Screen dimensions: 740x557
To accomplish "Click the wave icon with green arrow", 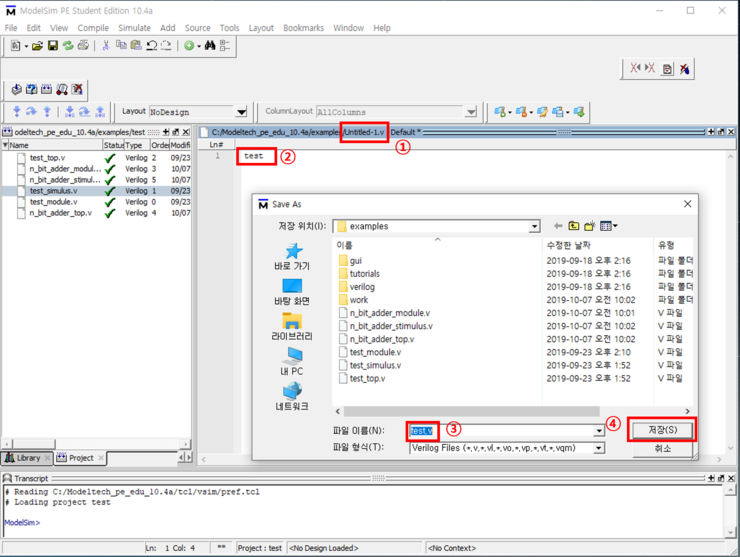I will (x=579, y=111).
